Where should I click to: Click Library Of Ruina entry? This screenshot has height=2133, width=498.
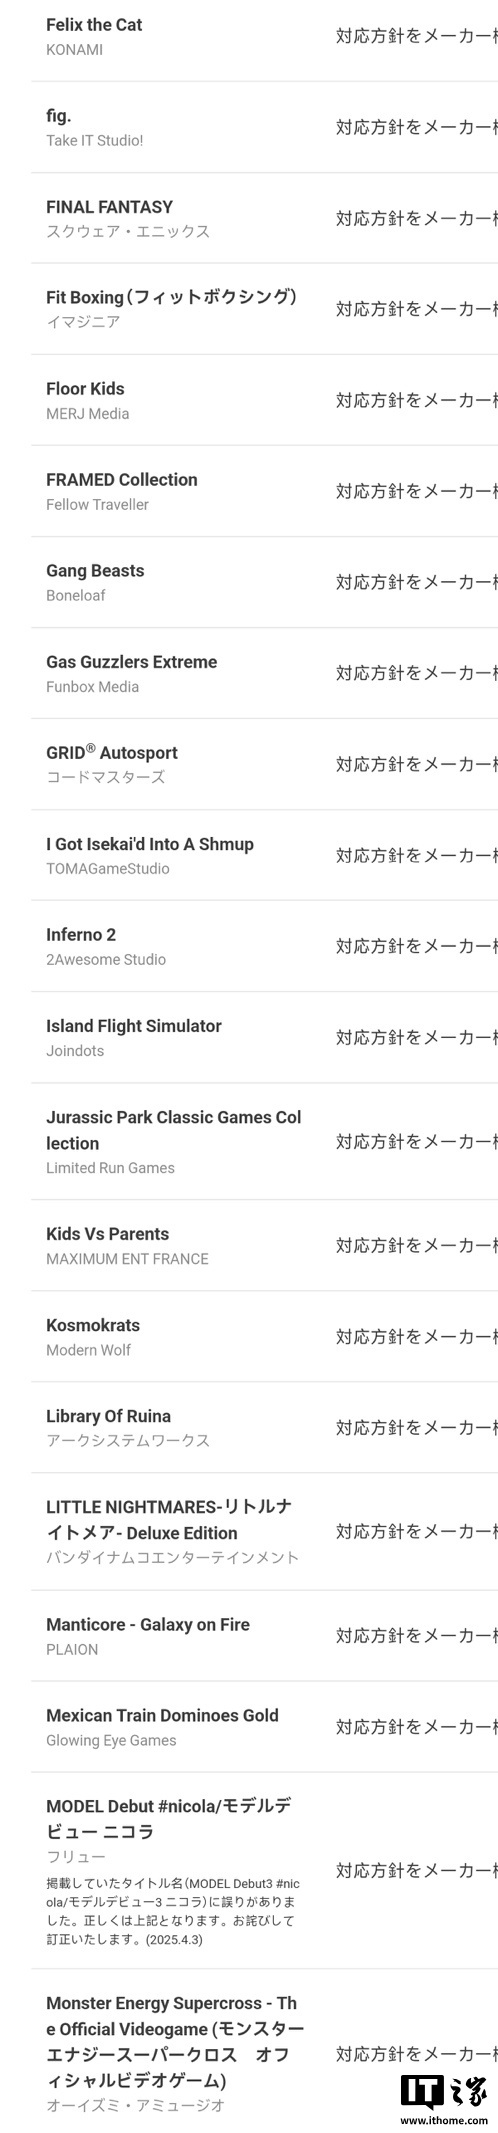click(264, 1427)
